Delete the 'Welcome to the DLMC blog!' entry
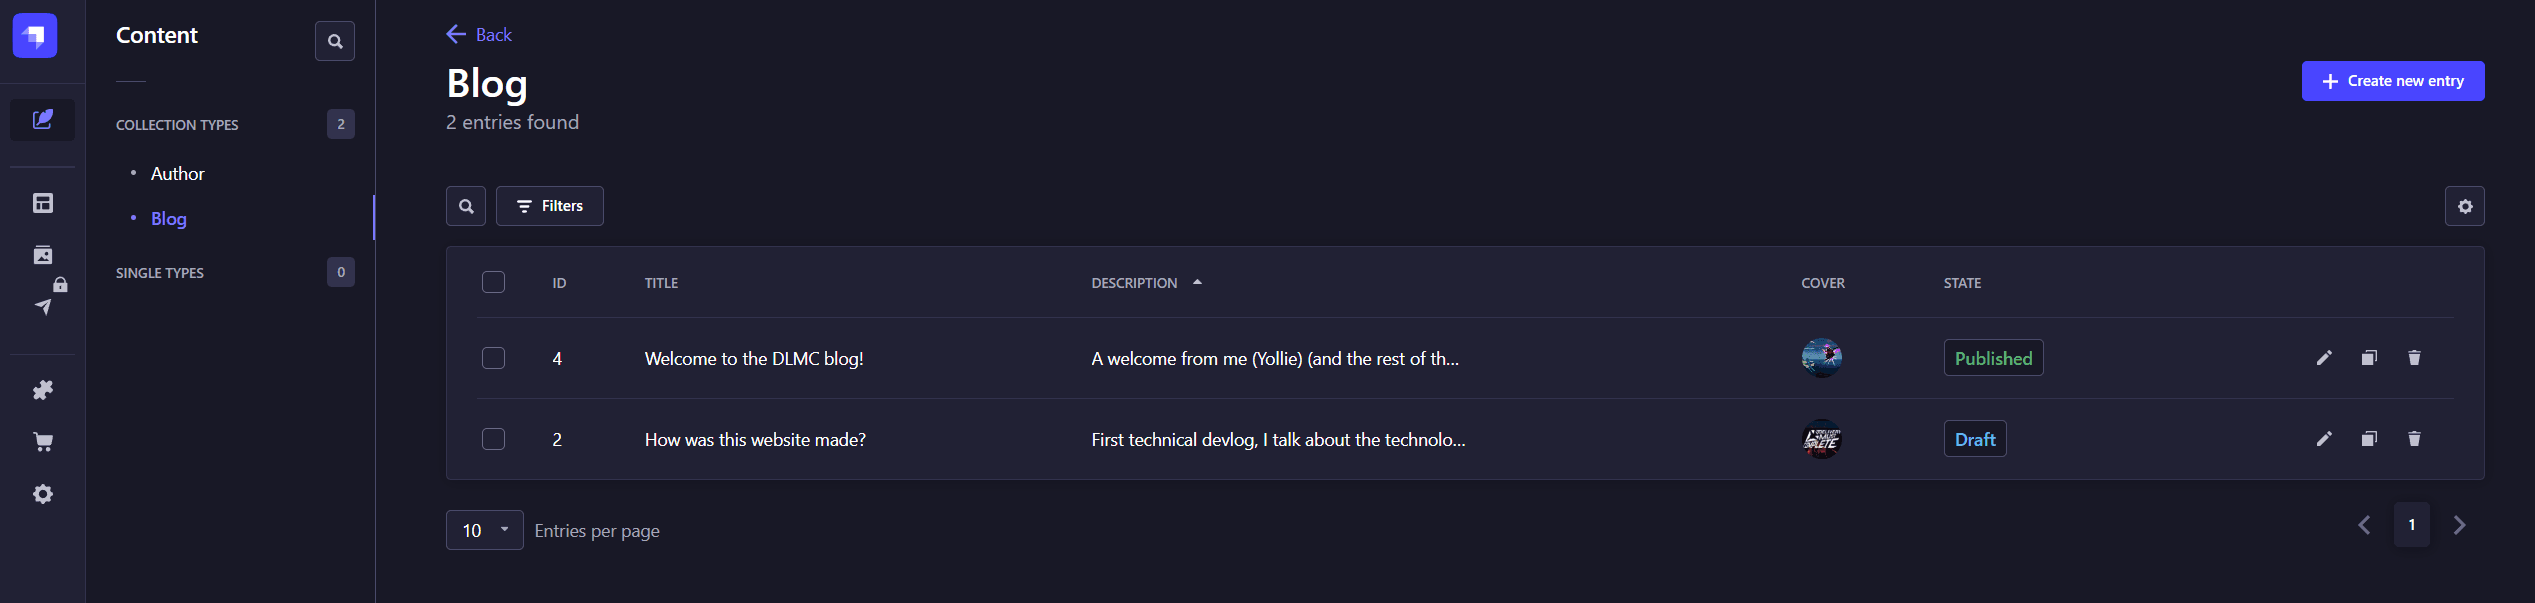The height and width of the screenshot is (603, 2535). [2414, 357]
